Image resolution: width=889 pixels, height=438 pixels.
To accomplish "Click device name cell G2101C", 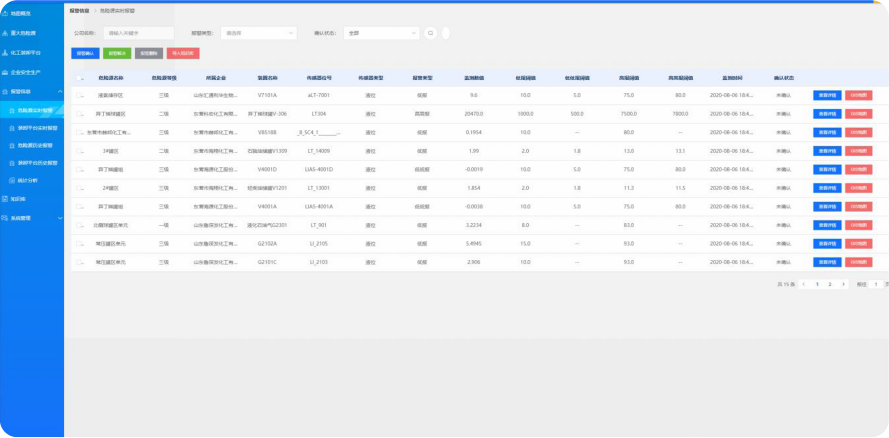I will pos(267,262).
